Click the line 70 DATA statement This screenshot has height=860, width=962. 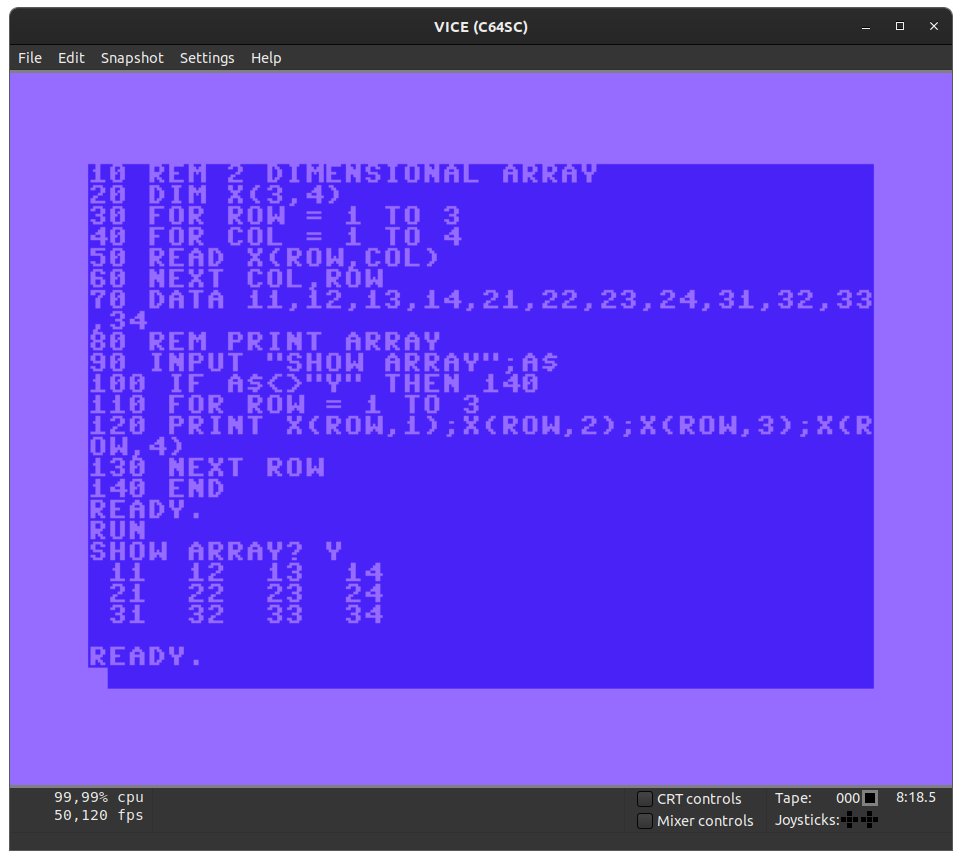[481, 310]
